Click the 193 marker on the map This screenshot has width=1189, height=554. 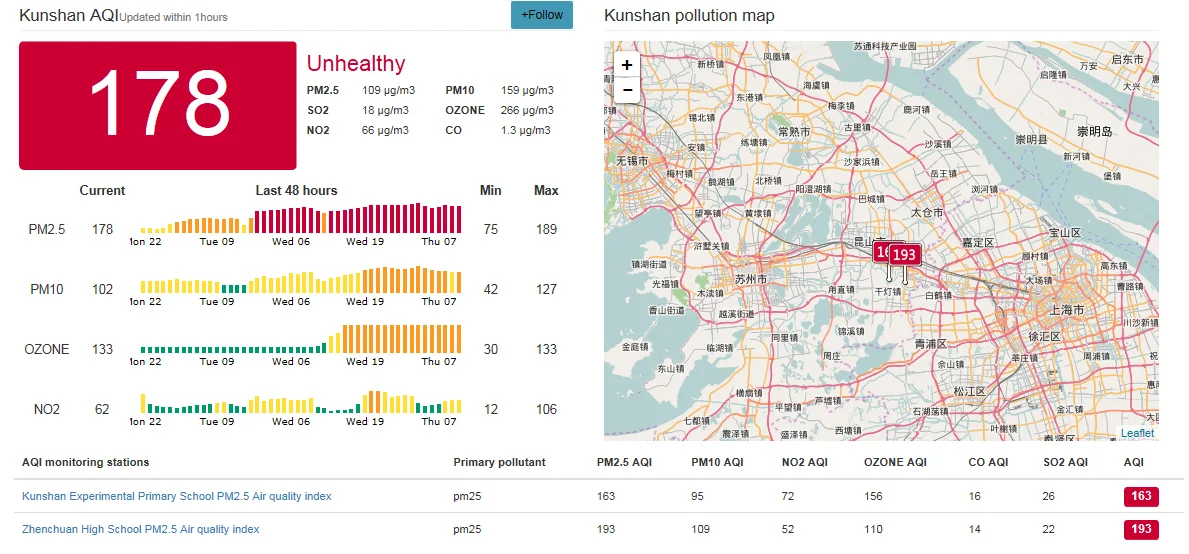coord(905,254)
